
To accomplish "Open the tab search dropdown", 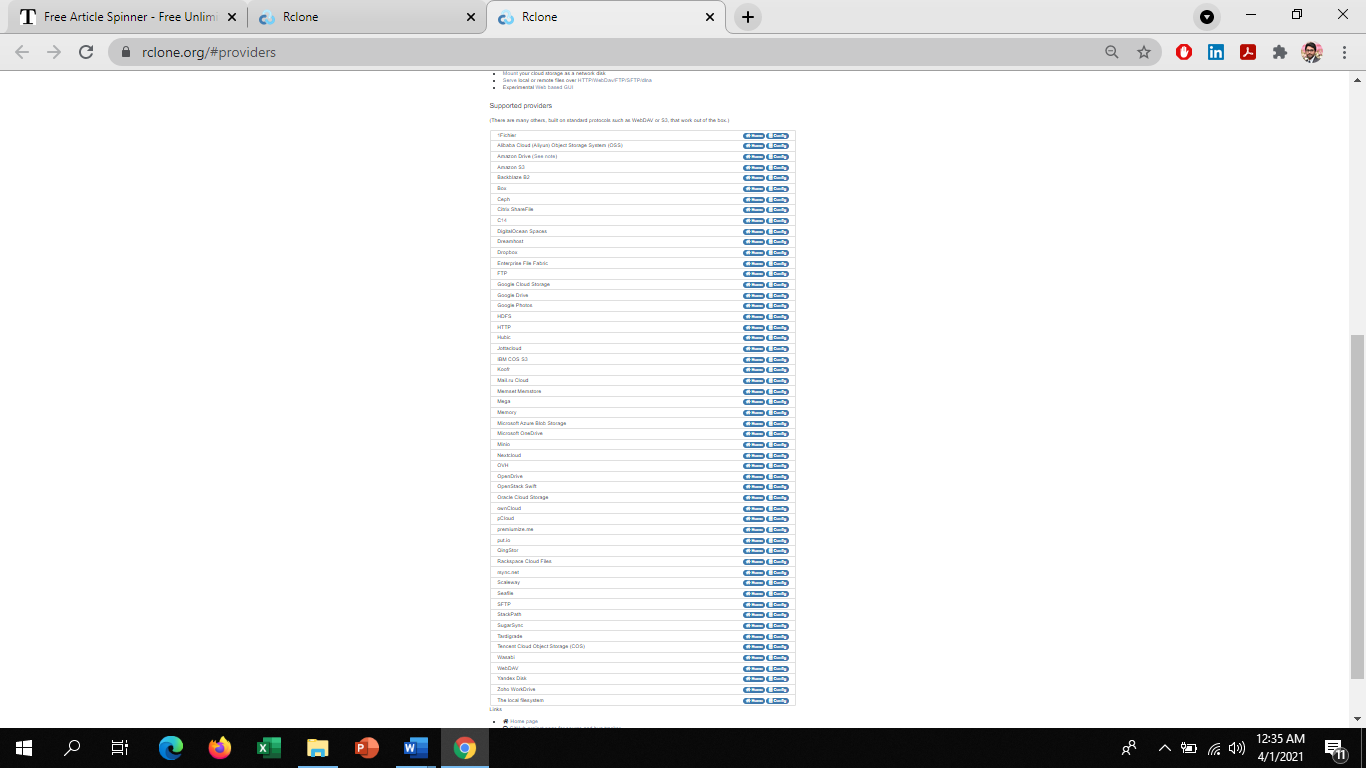I will click(1207, 17).
